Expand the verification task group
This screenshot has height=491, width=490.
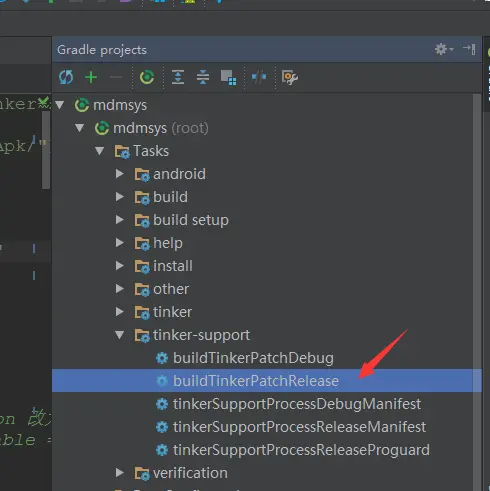pos(120,473)
